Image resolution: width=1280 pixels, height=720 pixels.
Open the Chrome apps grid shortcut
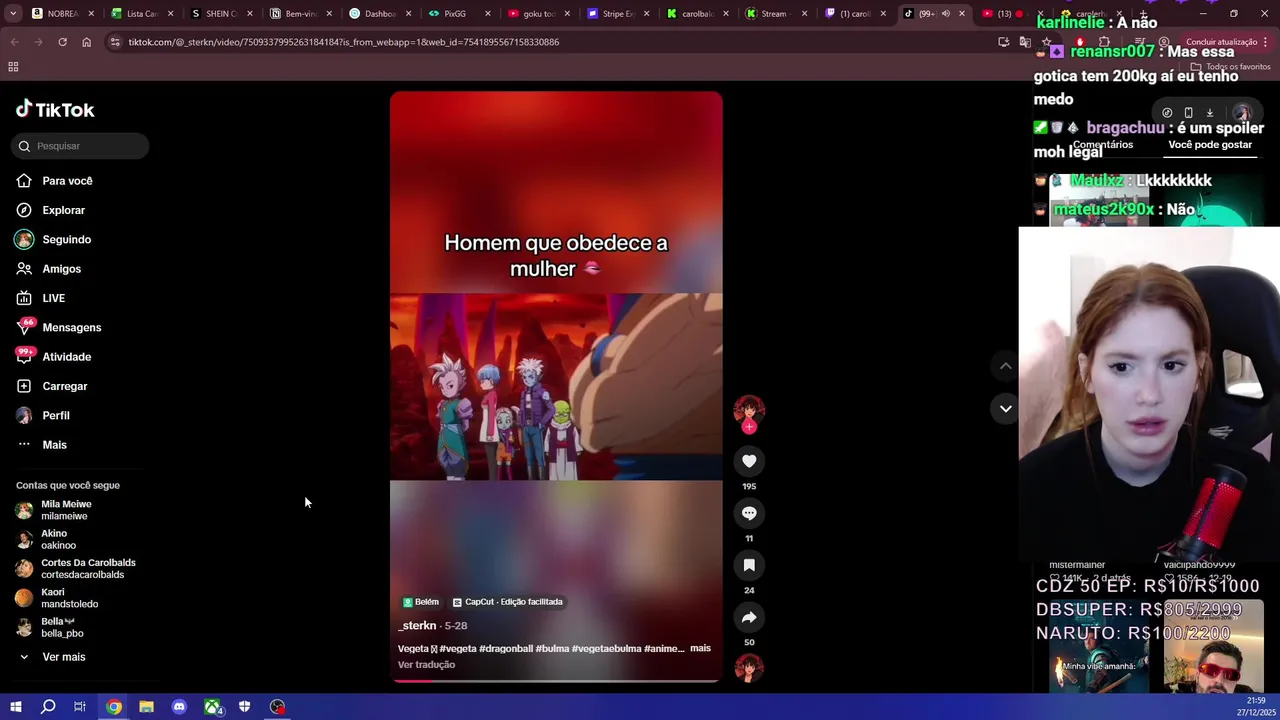(x=13, y=67)
